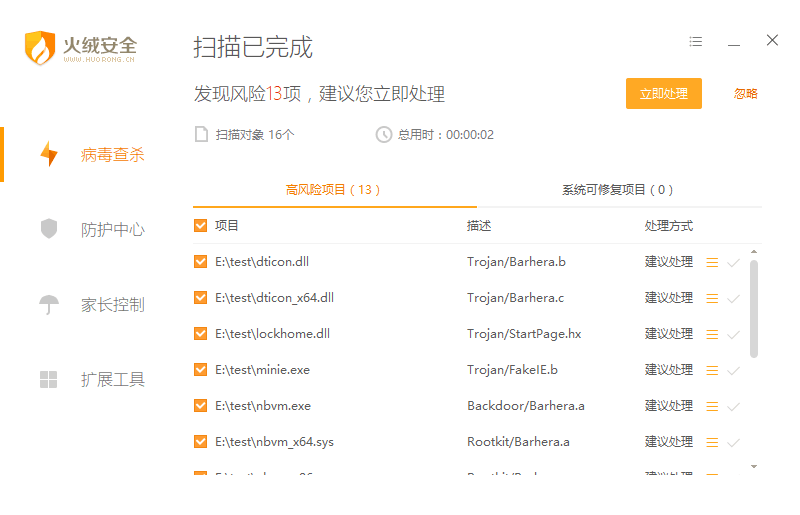Uncheck E:\test\dticon_x64.dll checkbox
The width and height of the screenshot is (800, 515).
201,298
